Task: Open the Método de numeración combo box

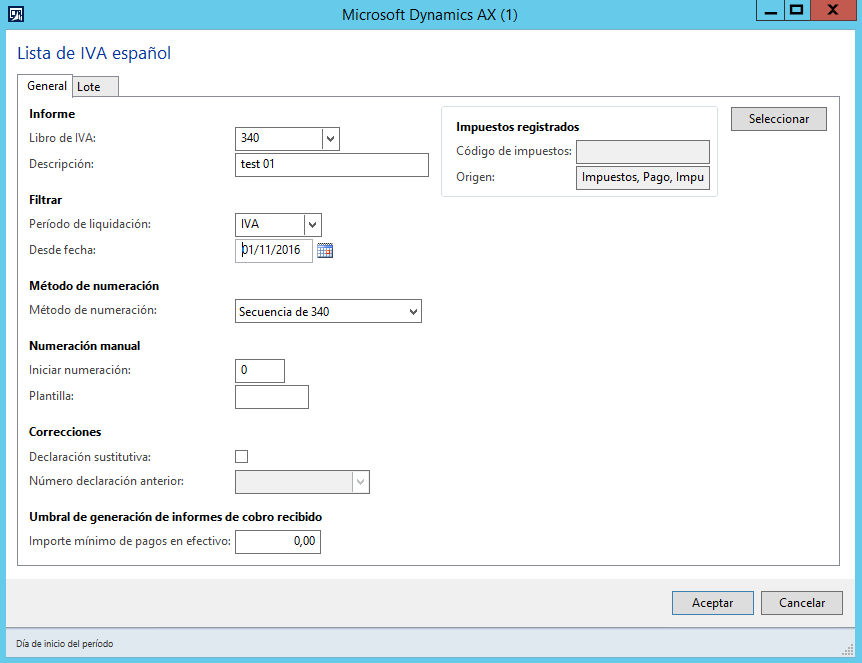Action: 328,311
